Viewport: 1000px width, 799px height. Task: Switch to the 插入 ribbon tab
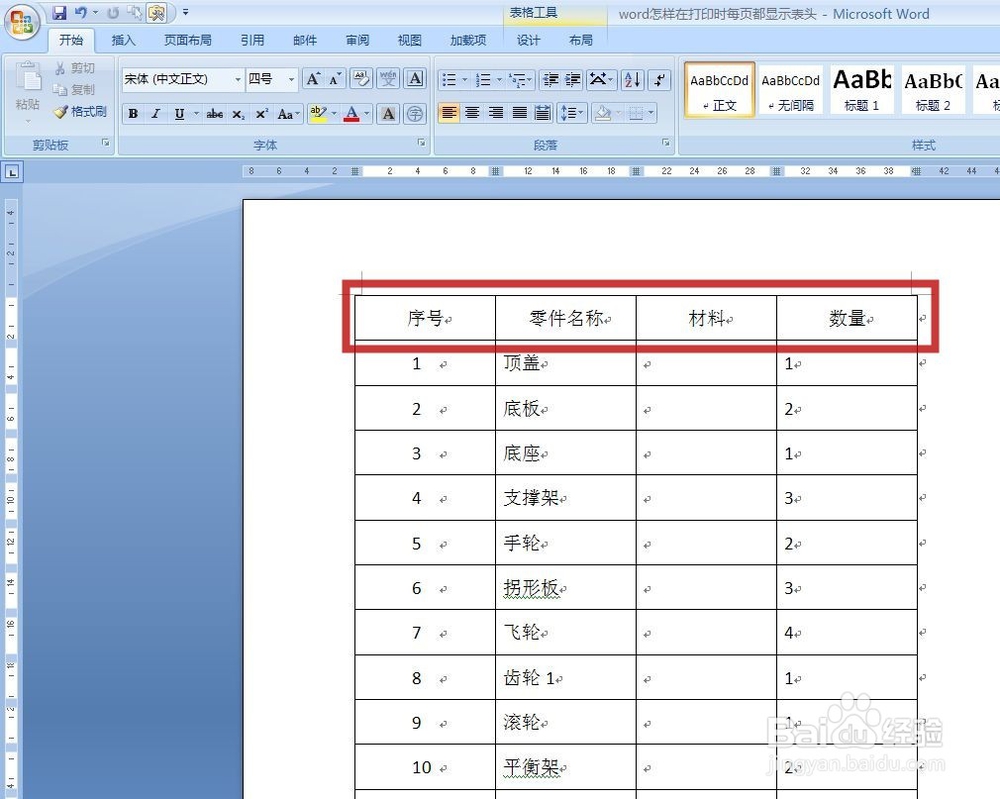coord(123,40)
